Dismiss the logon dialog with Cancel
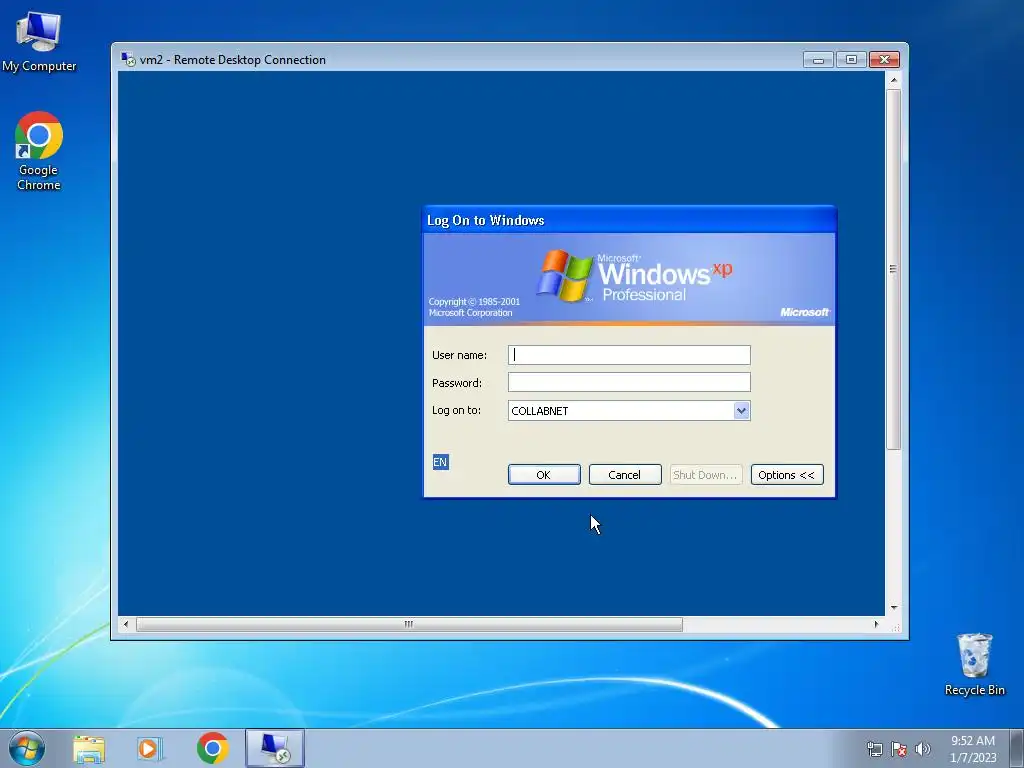This screenshot has height=768, width=1024. (625, 475)
